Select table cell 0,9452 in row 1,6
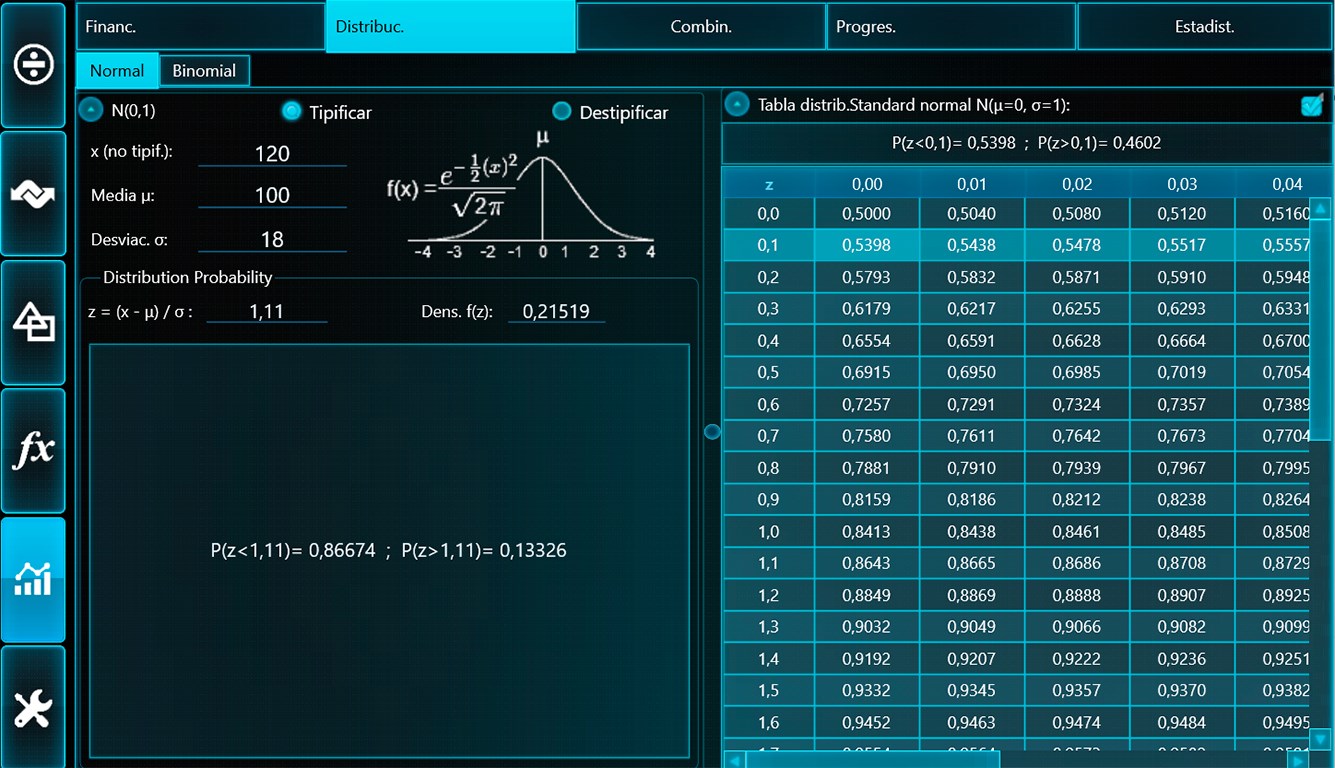Image resolution: width=1335 pixels, height=768 pixels. point(867,723)
